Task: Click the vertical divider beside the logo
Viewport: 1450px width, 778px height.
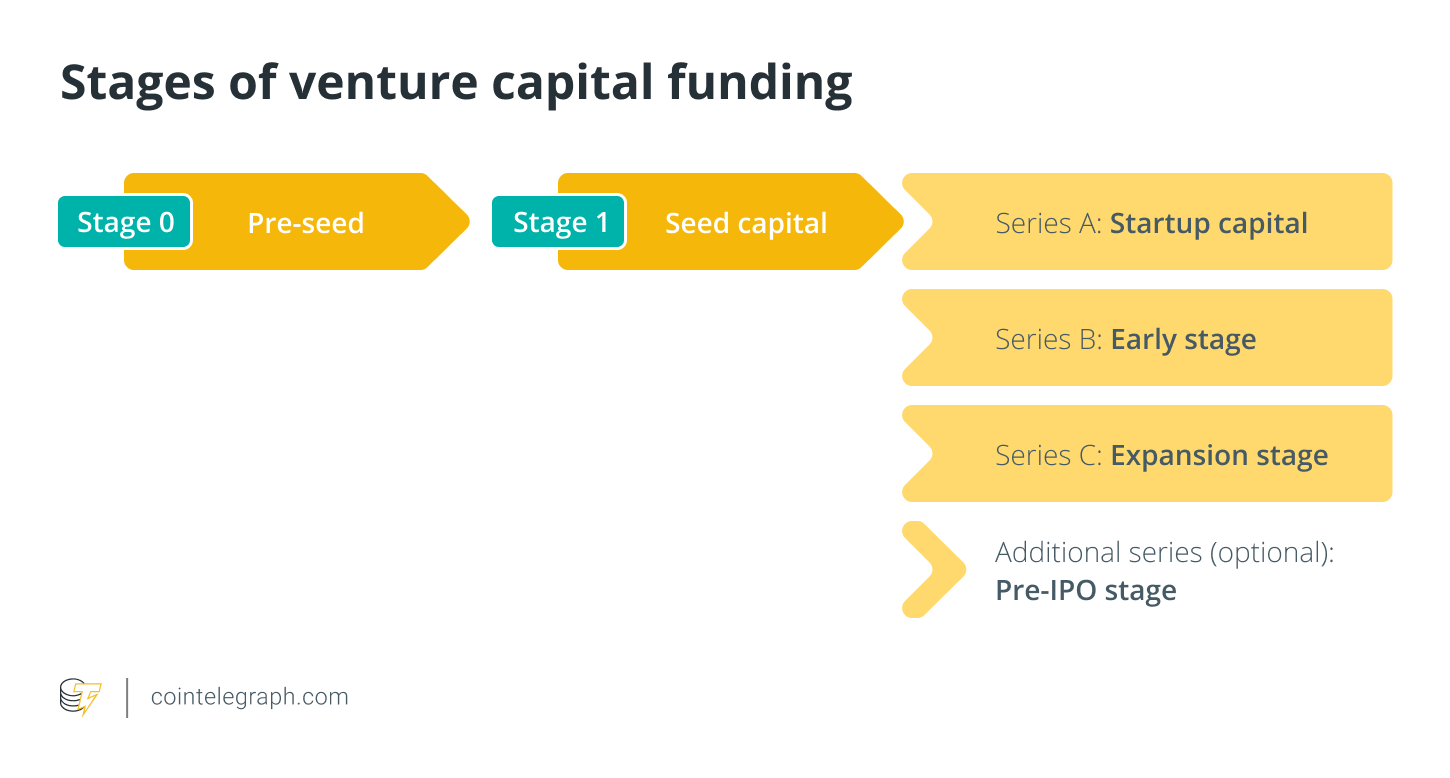Action: pos(127,697)
